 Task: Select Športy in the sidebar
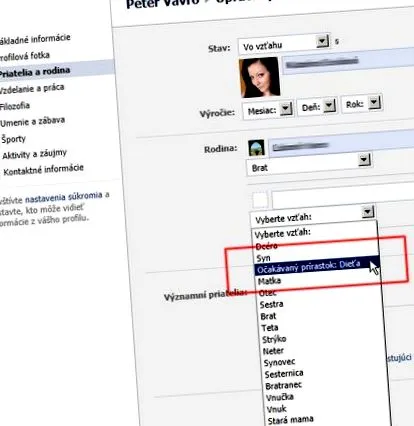pos(13,139)
